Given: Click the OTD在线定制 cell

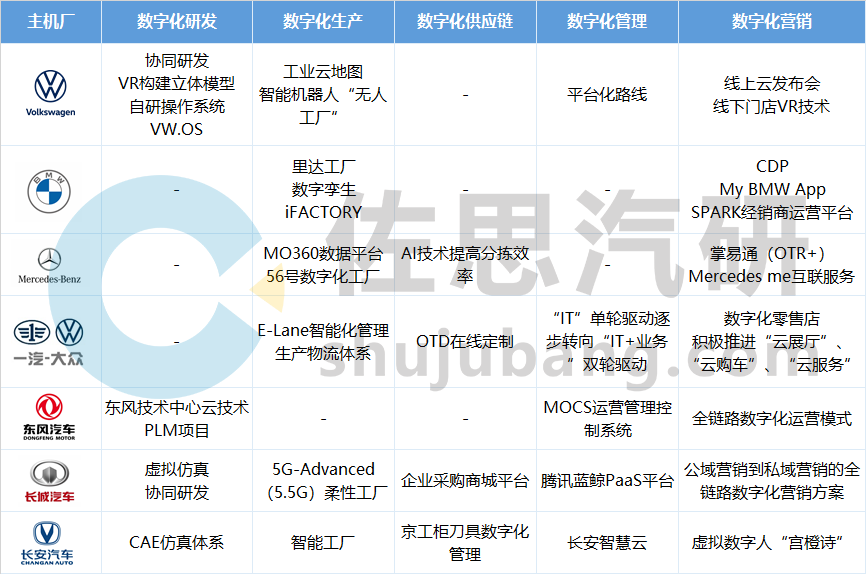Looking at the screenshot, I should click(465, 341).
